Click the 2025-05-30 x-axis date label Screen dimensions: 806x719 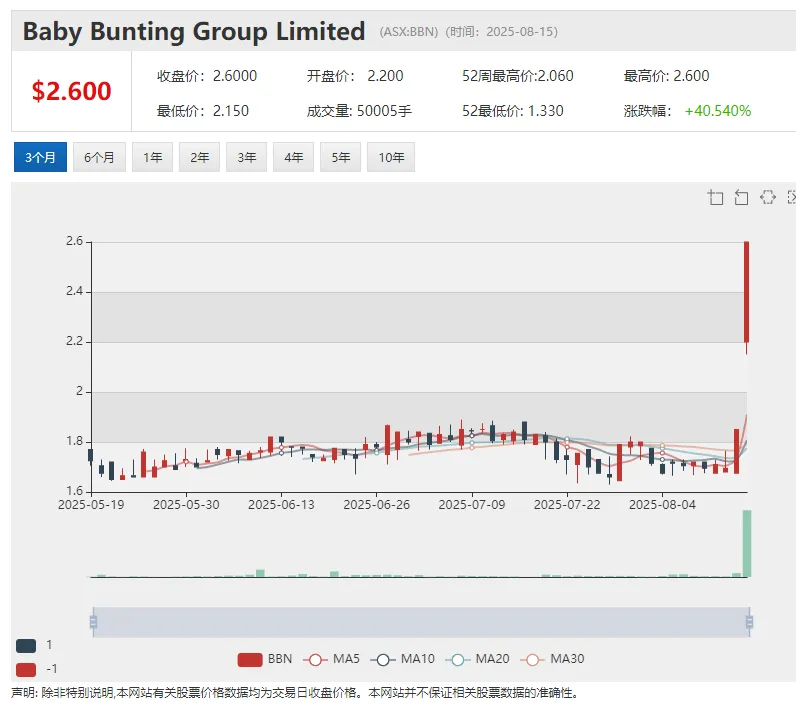(x=186, y=505)
